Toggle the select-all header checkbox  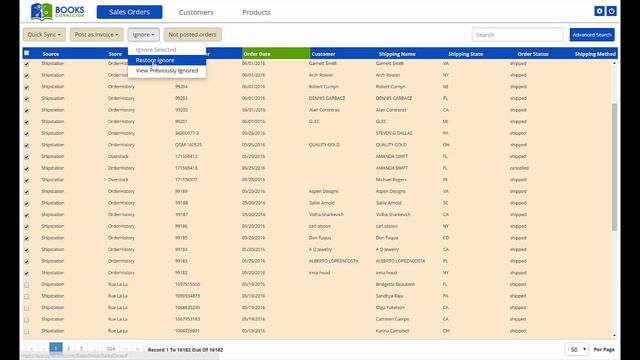pyautogui.click(x=27, y=53)
